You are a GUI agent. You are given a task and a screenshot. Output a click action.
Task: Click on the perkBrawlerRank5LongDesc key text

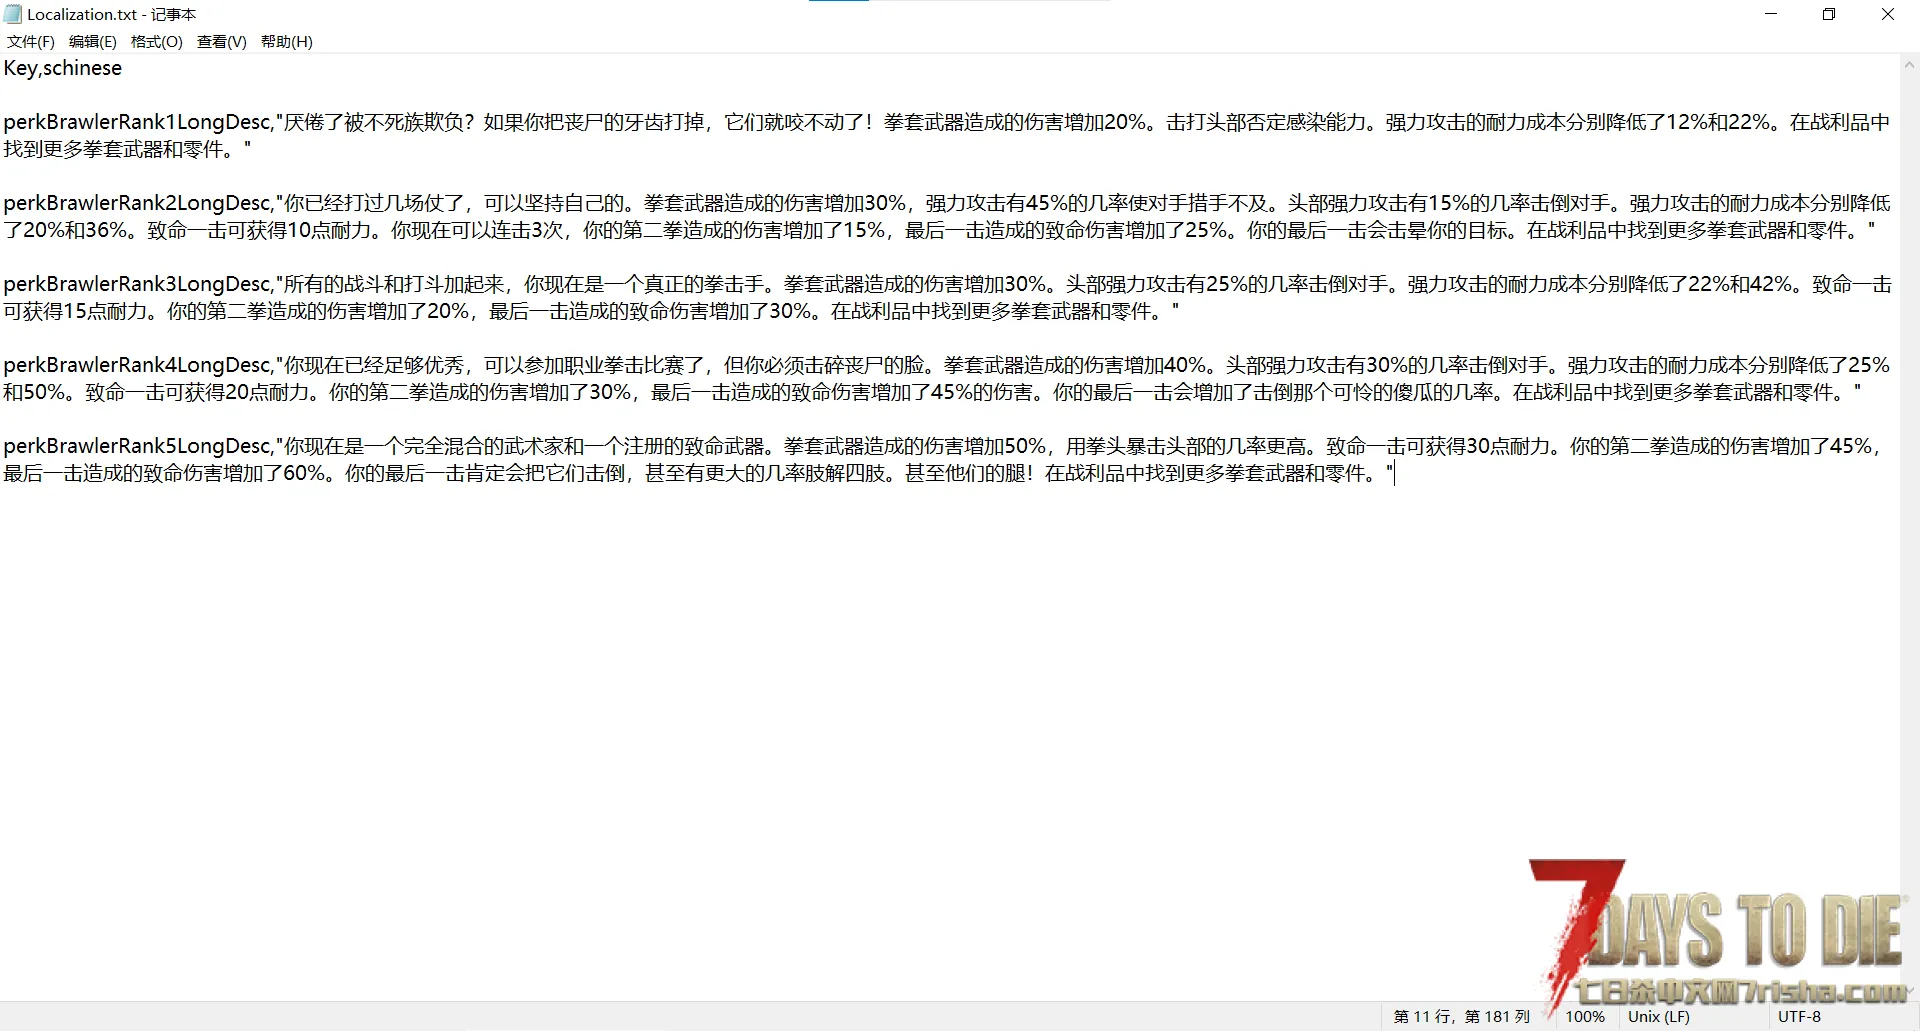tap(137, 446)
